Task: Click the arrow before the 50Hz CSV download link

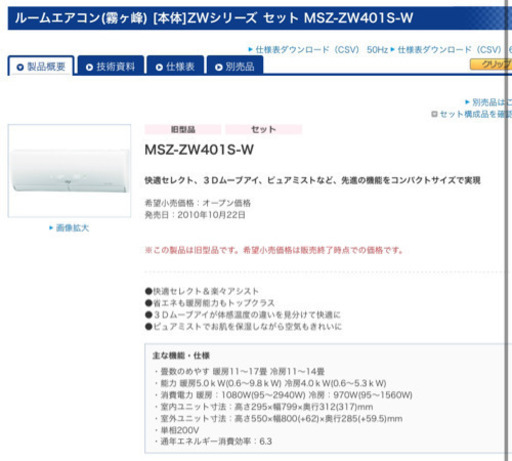Action: click(251, 50)
